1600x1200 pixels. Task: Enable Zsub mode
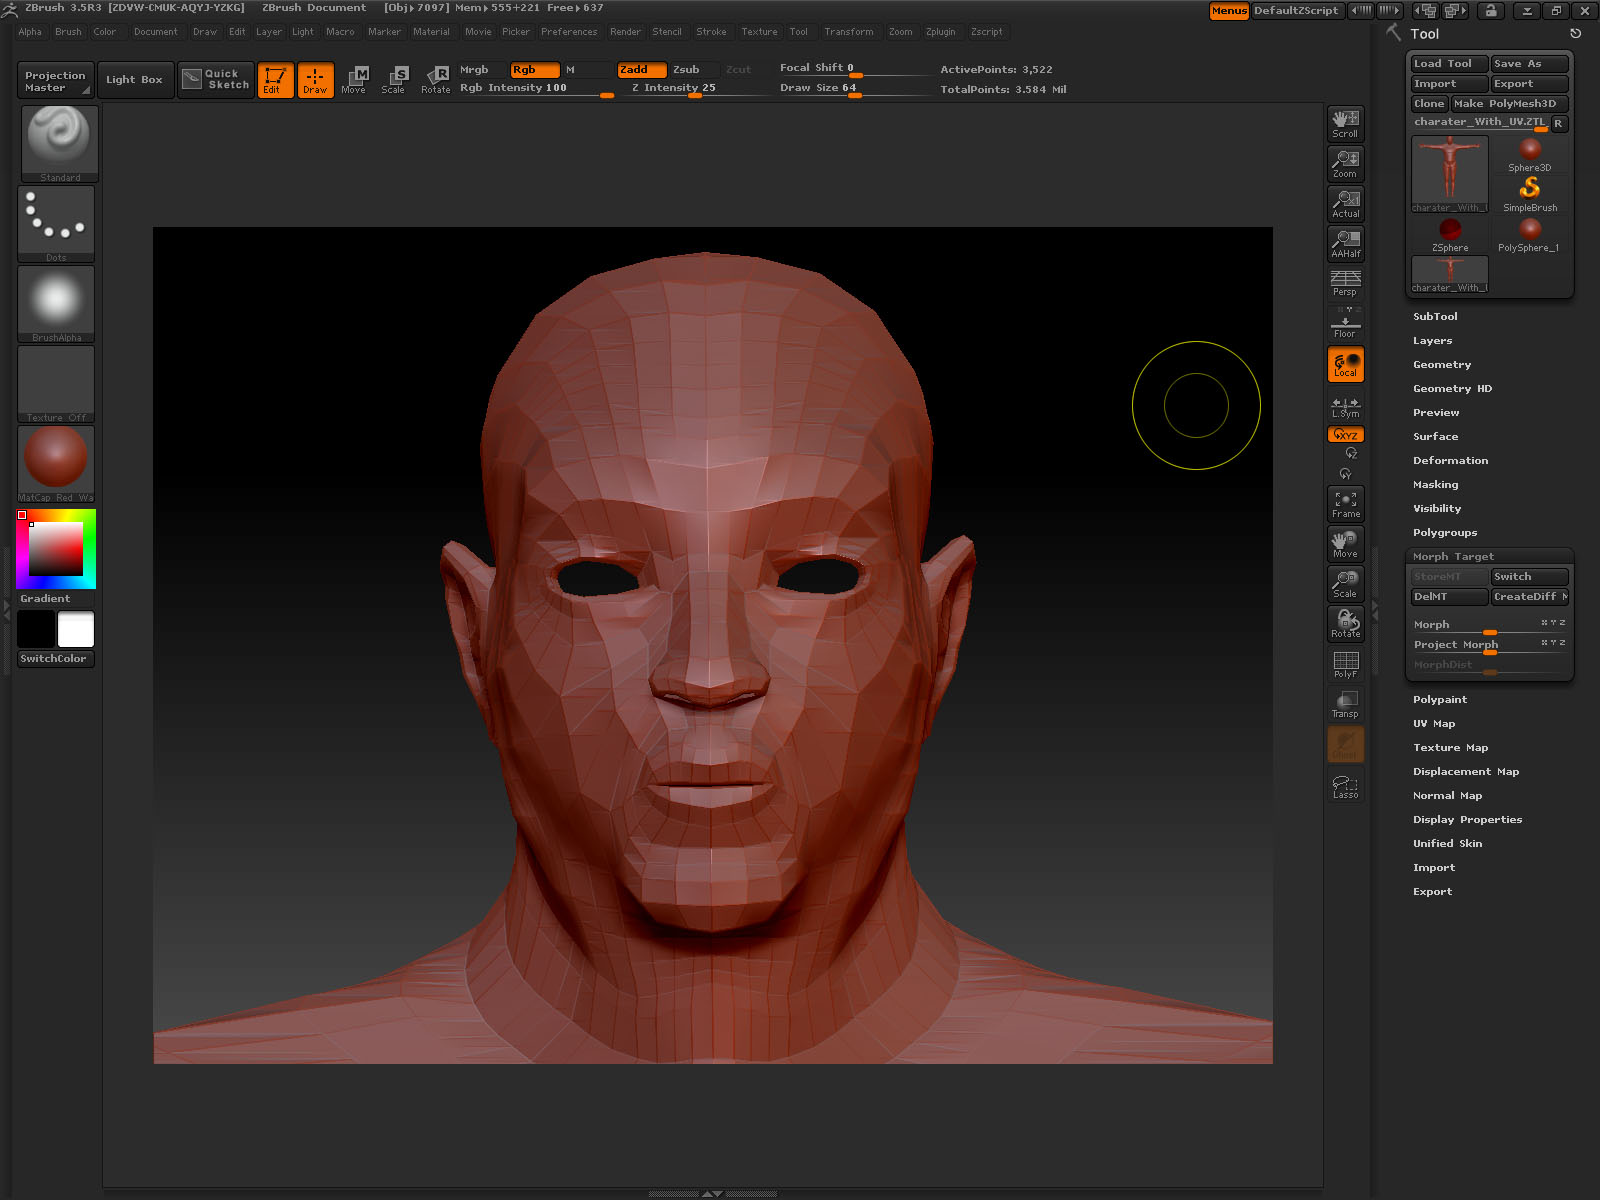[x=692, y=70]
